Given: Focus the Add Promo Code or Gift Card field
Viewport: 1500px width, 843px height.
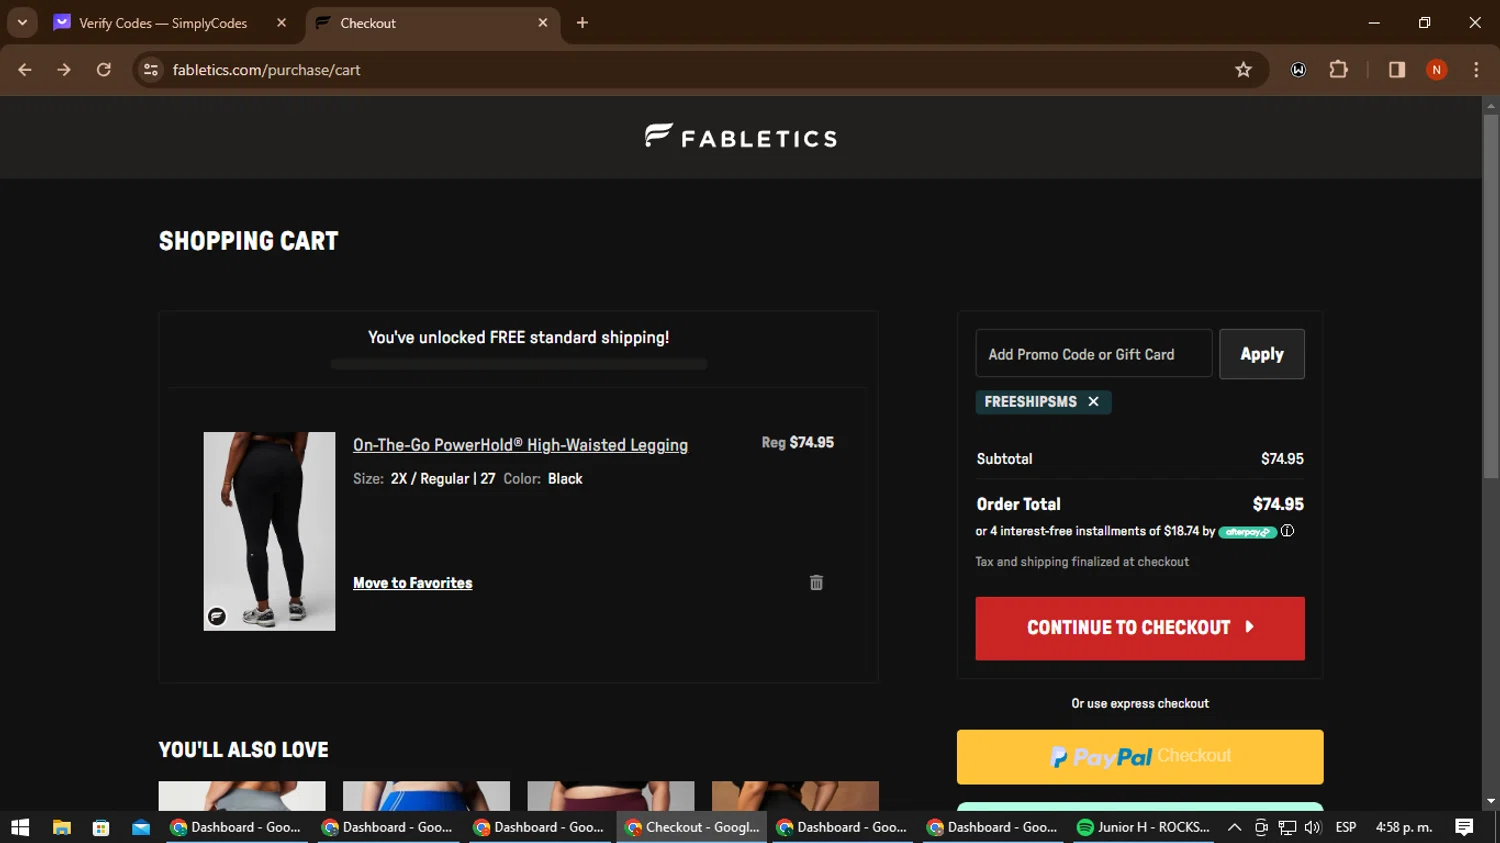Looking at the screenshot, I should pos(1094,354).
